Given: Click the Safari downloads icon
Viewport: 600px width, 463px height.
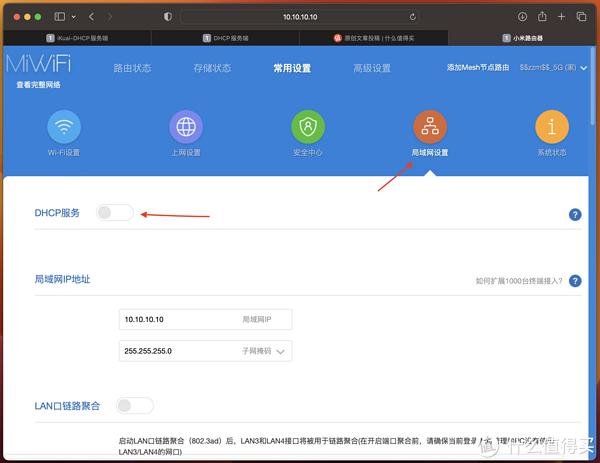Looking at the screenshot, I should tap(523, 17).
